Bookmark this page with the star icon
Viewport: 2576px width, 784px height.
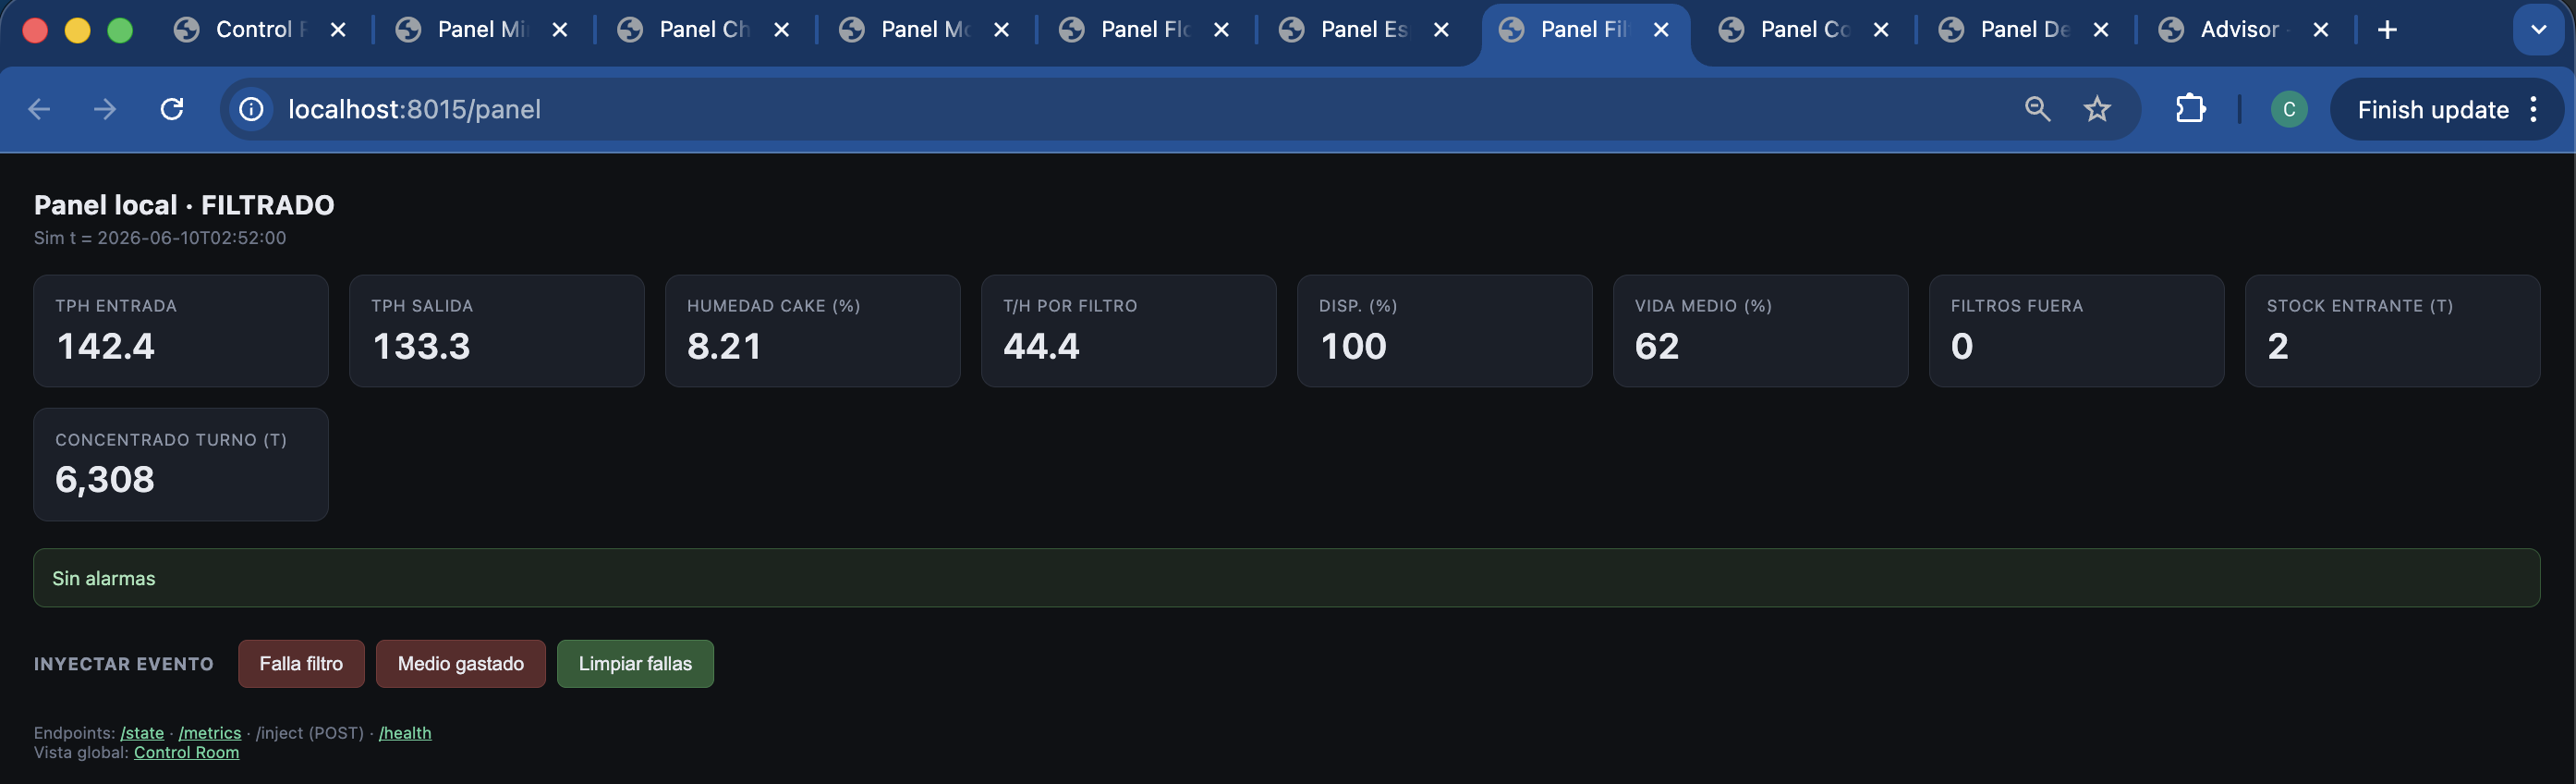[2097, 109]
